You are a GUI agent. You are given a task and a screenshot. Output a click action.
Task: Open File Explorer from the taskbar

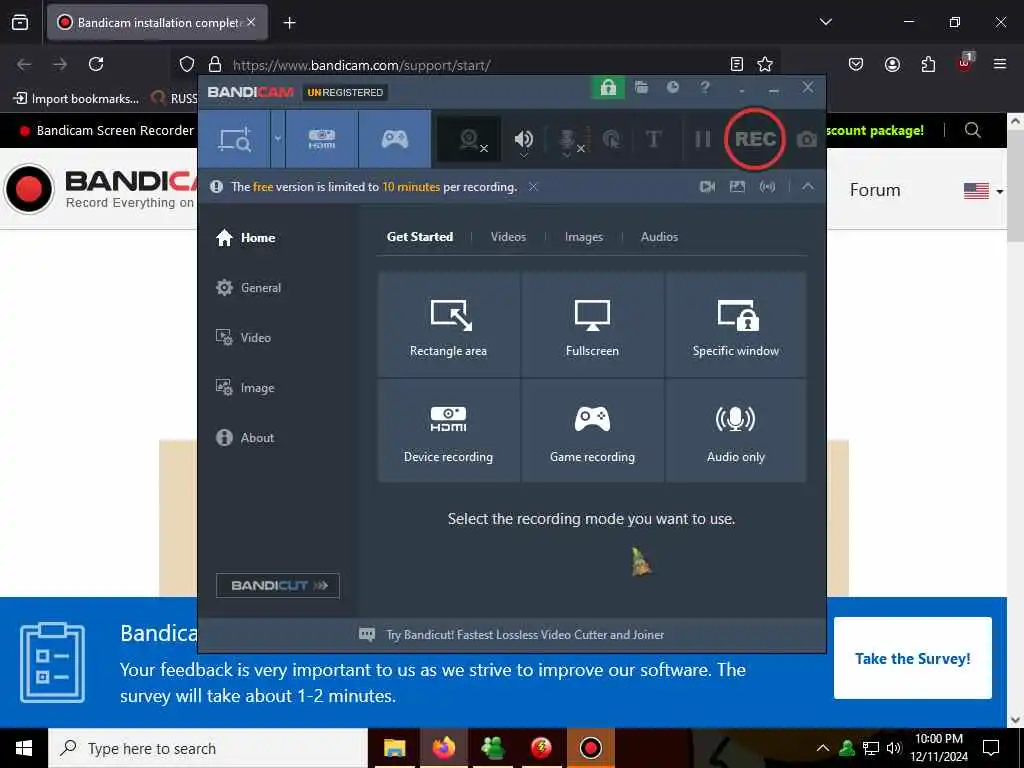tap(394, 748)
